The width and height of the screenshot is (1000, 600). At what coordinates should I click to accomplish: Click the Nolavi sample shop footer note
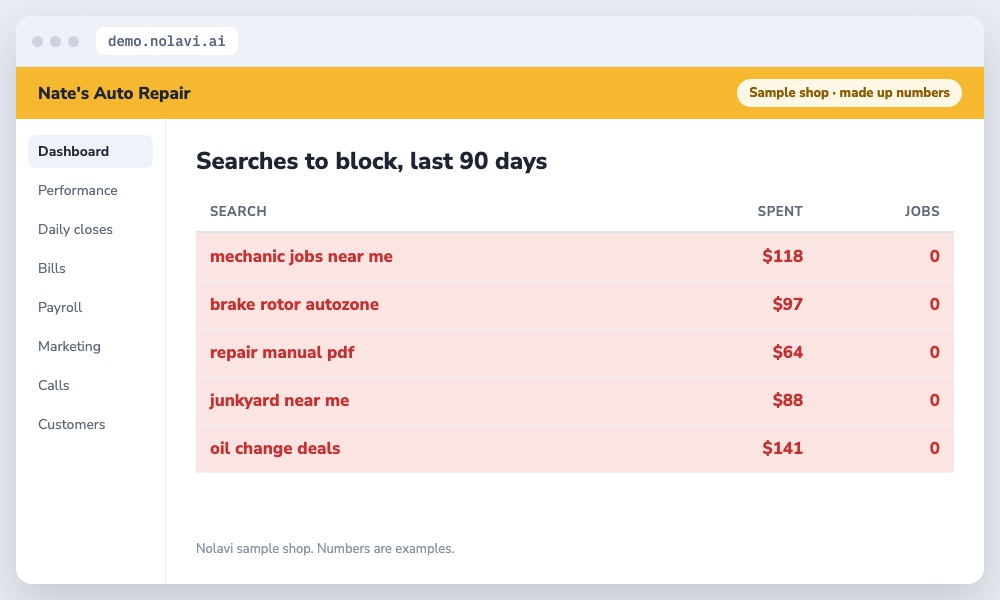325,548
